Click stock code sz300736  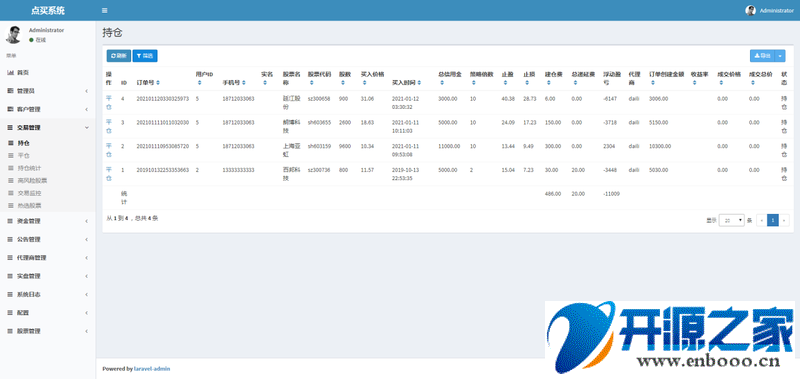(319, 170)
